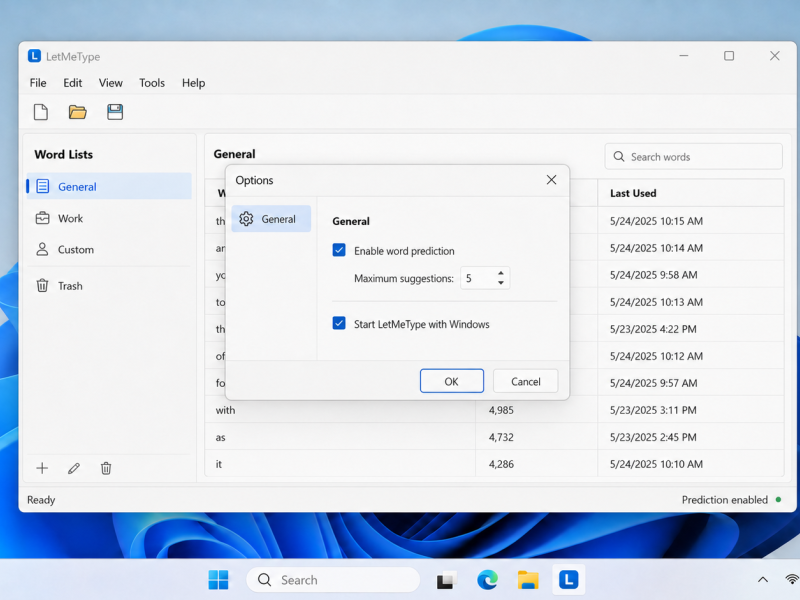Open the Windows Start menu
Screen dimensions: 800x600
[218, 580]
